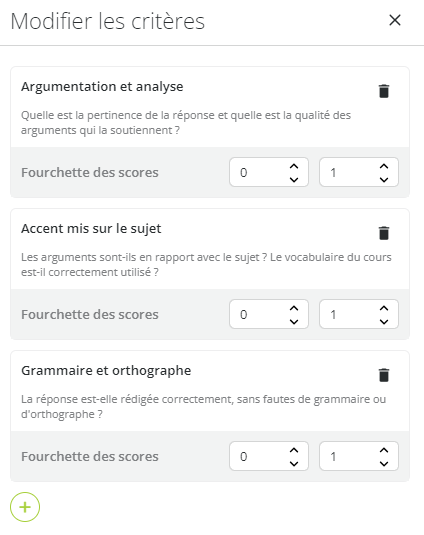
Task: Delete the Argumentation et analyse criterion
Action: (384, 91)
